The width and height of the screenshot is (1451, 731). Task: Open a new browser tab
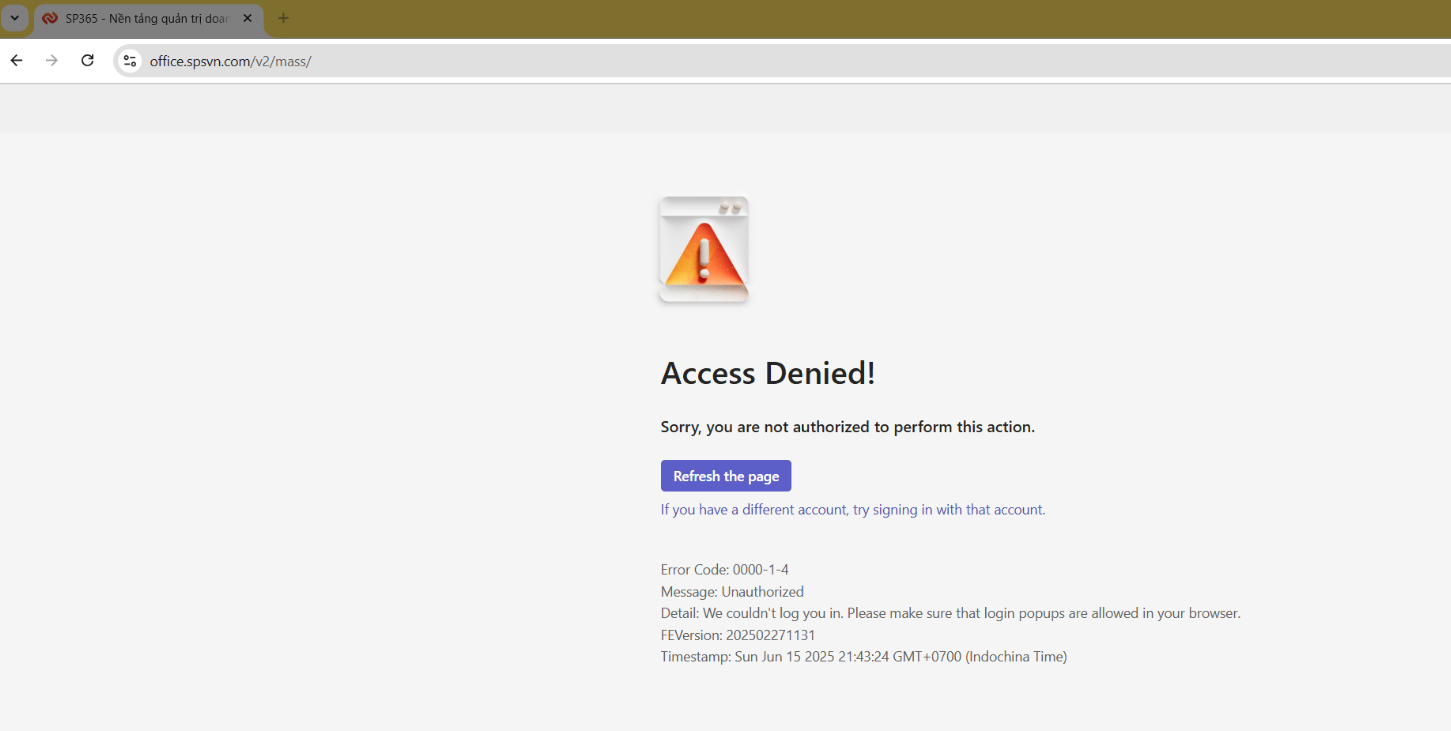pyautogui.click(x=283, y=18)
